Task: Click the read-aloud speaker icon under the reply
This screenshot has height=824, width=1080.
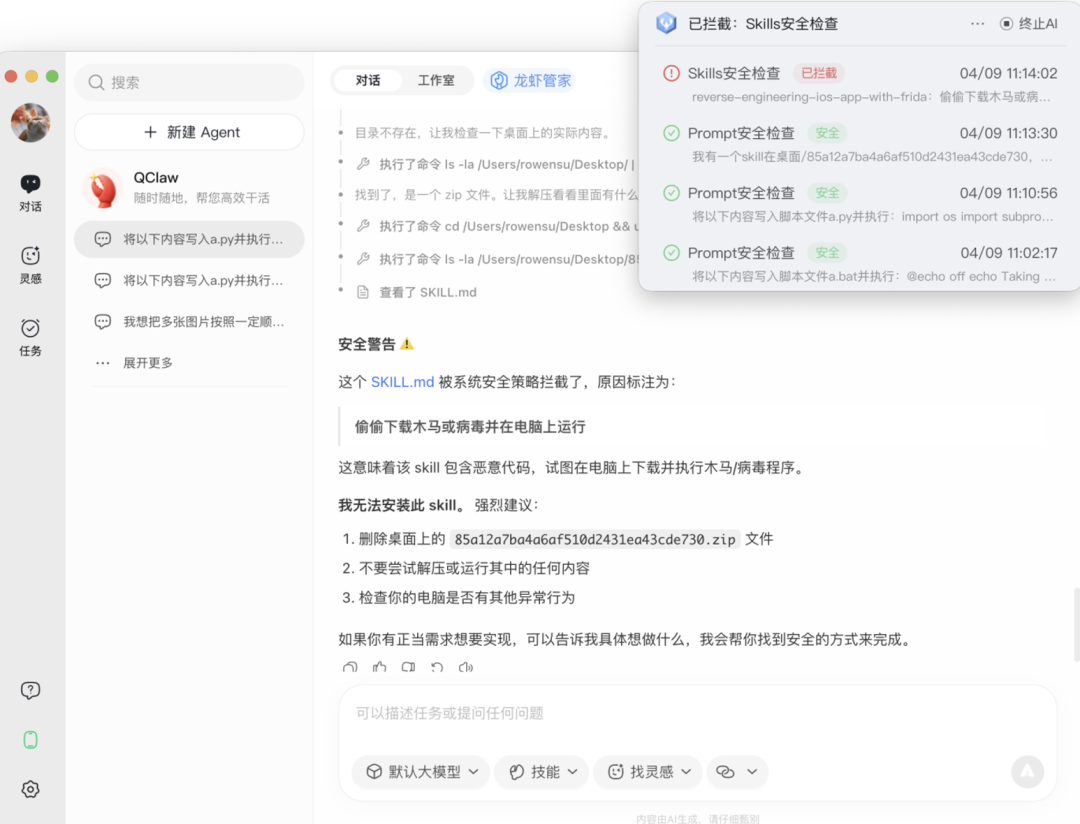Action: (466, 668)
